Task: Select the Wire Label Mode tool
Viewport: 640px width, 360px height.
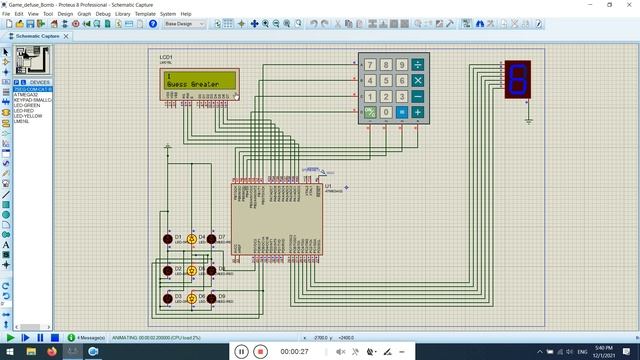Action: tap(6, 82)
